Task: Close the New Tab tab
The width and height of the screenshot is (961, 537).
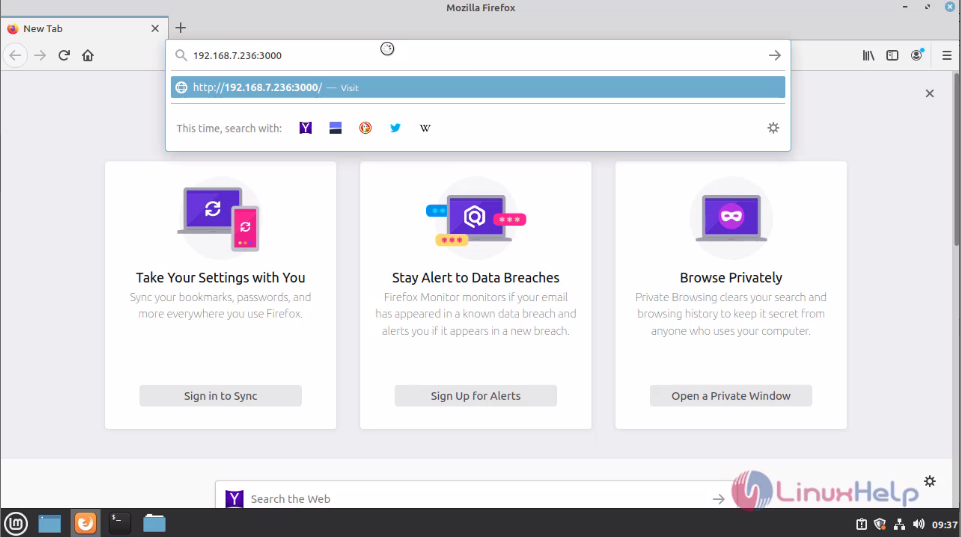Action: tap(155, 28)
